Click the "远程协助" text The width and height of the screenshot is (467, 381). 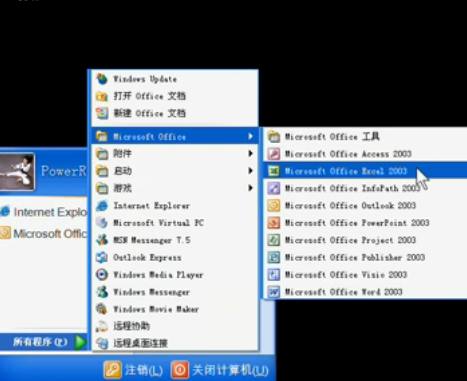(132, 326)
